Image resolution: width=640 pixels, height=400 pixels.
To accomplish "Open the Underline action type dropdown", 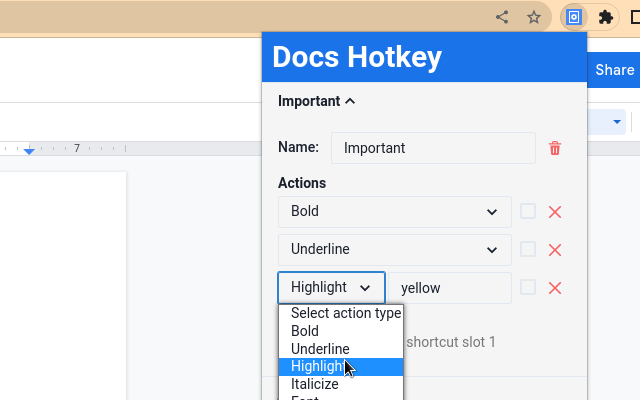I will tap(395, 250).
